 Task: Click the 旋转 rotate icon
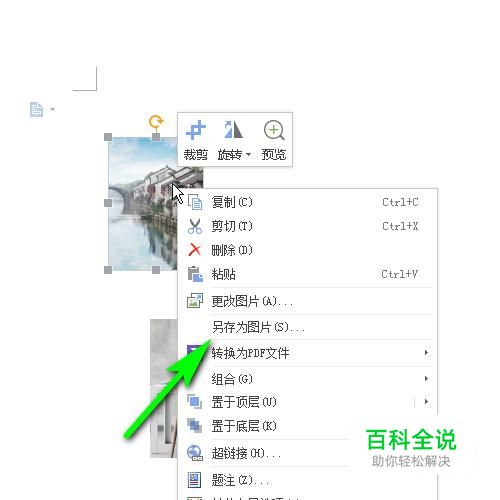[x=233, y=130]
